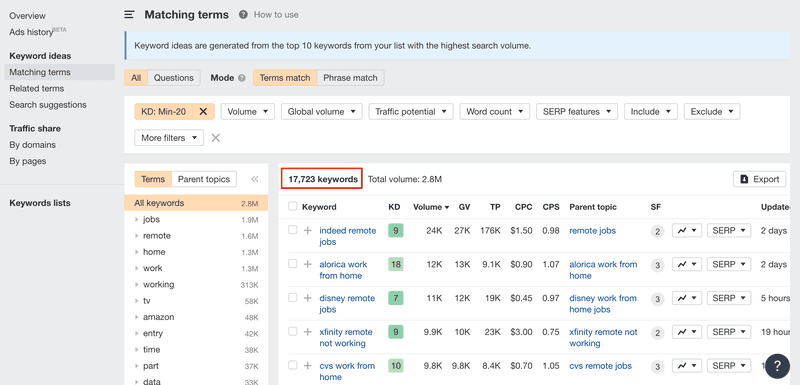Open the cvs remote jobs parent topic
The image size is (800, 385).
pyautogui.click(x=601, y=366)
